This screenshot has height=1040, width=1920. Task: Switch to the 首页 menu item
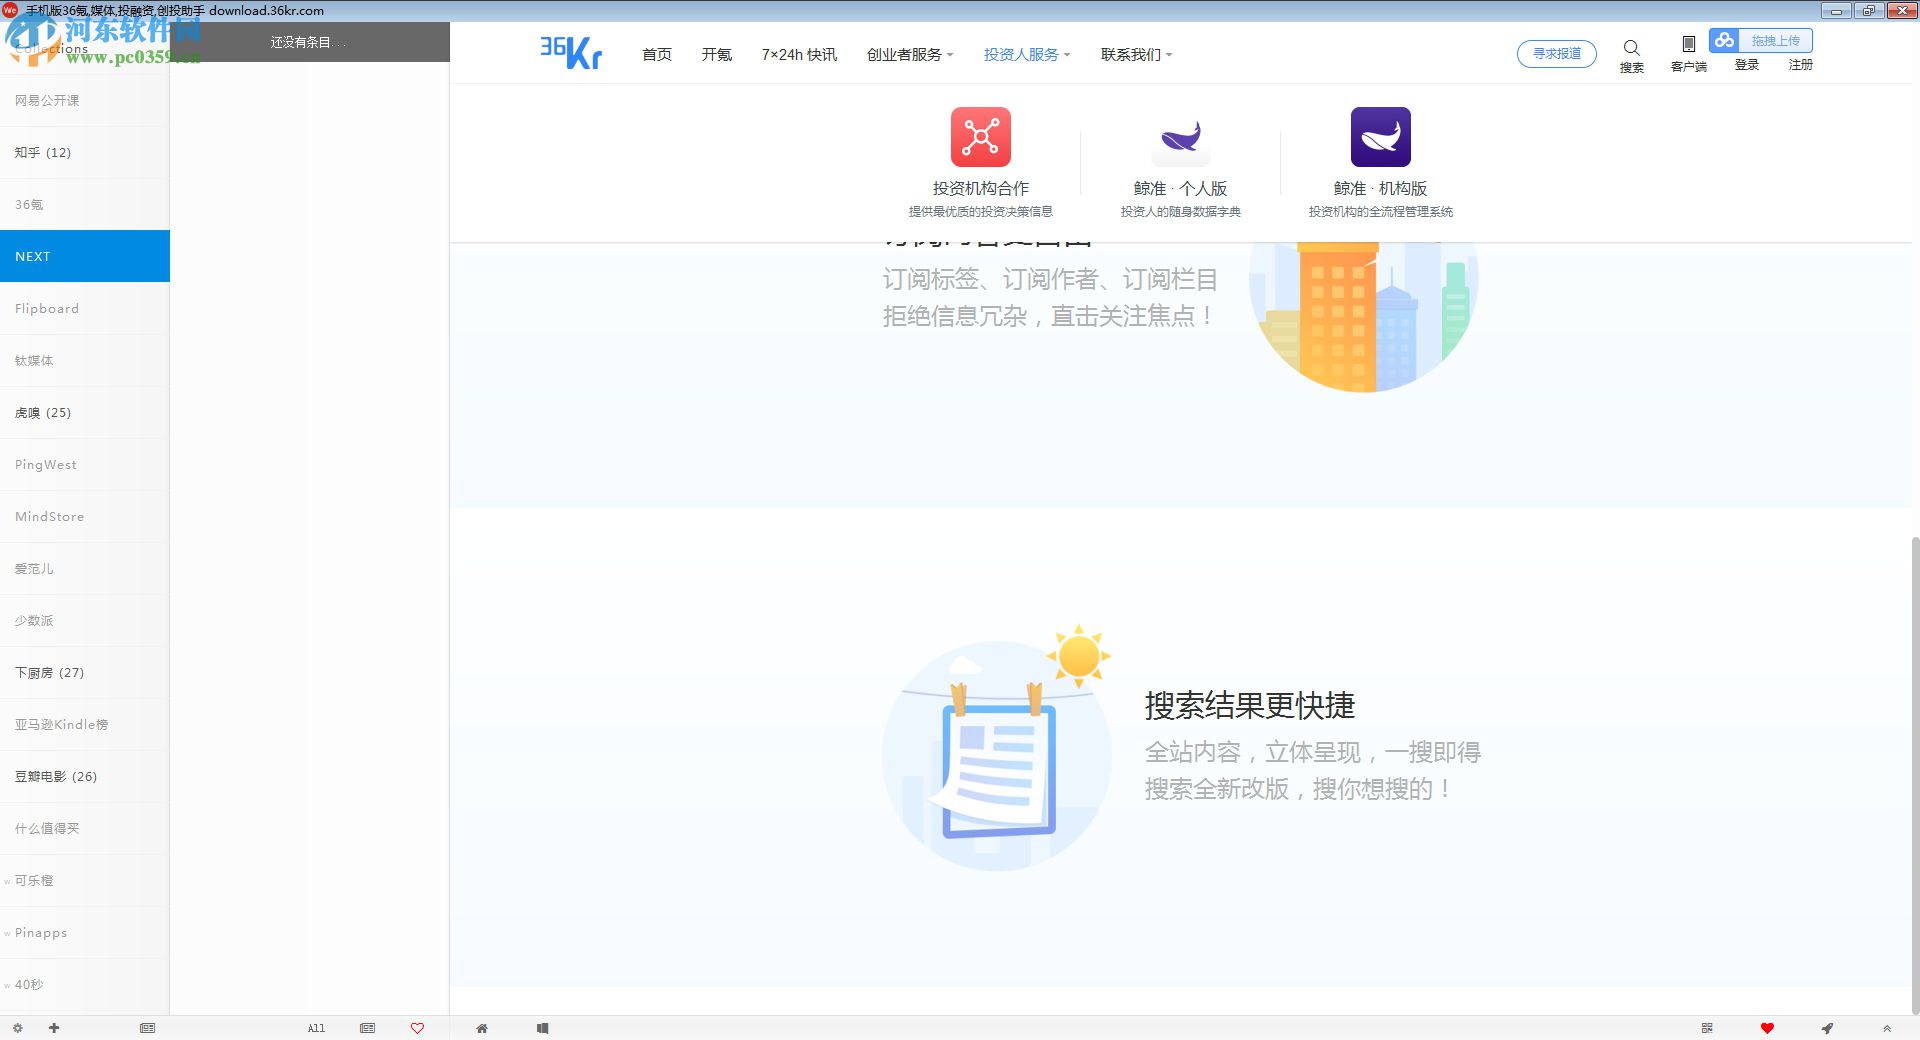click(656, 55)
